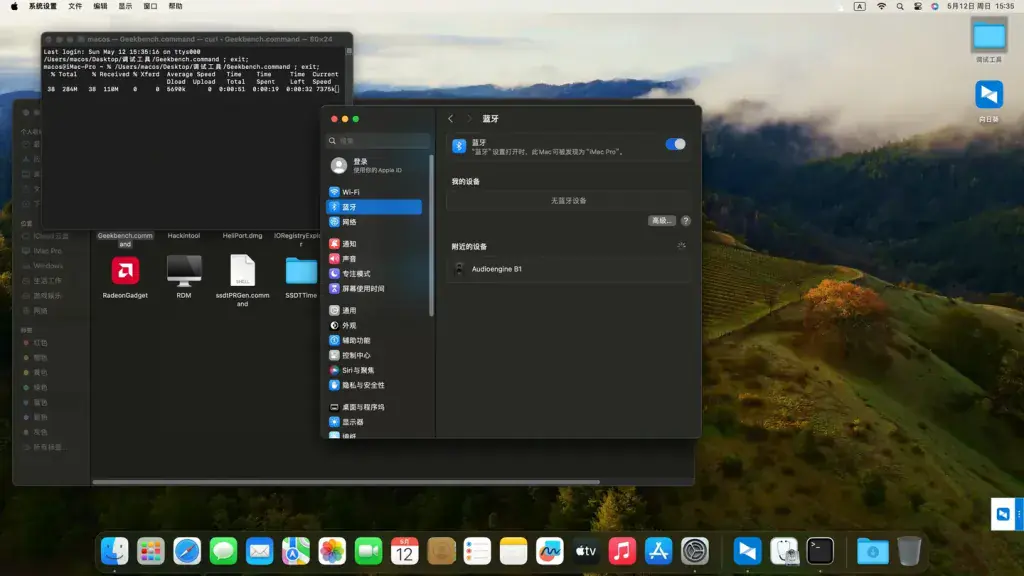Click the Finder window's horizontal scrollbar
The width and height of the screenshot is (1024, 576).
pyautogui.click(x=346, y=482)
